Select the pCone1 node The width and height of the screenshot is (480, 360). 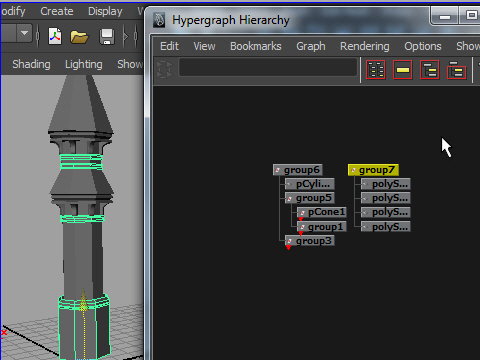(322, 212)
